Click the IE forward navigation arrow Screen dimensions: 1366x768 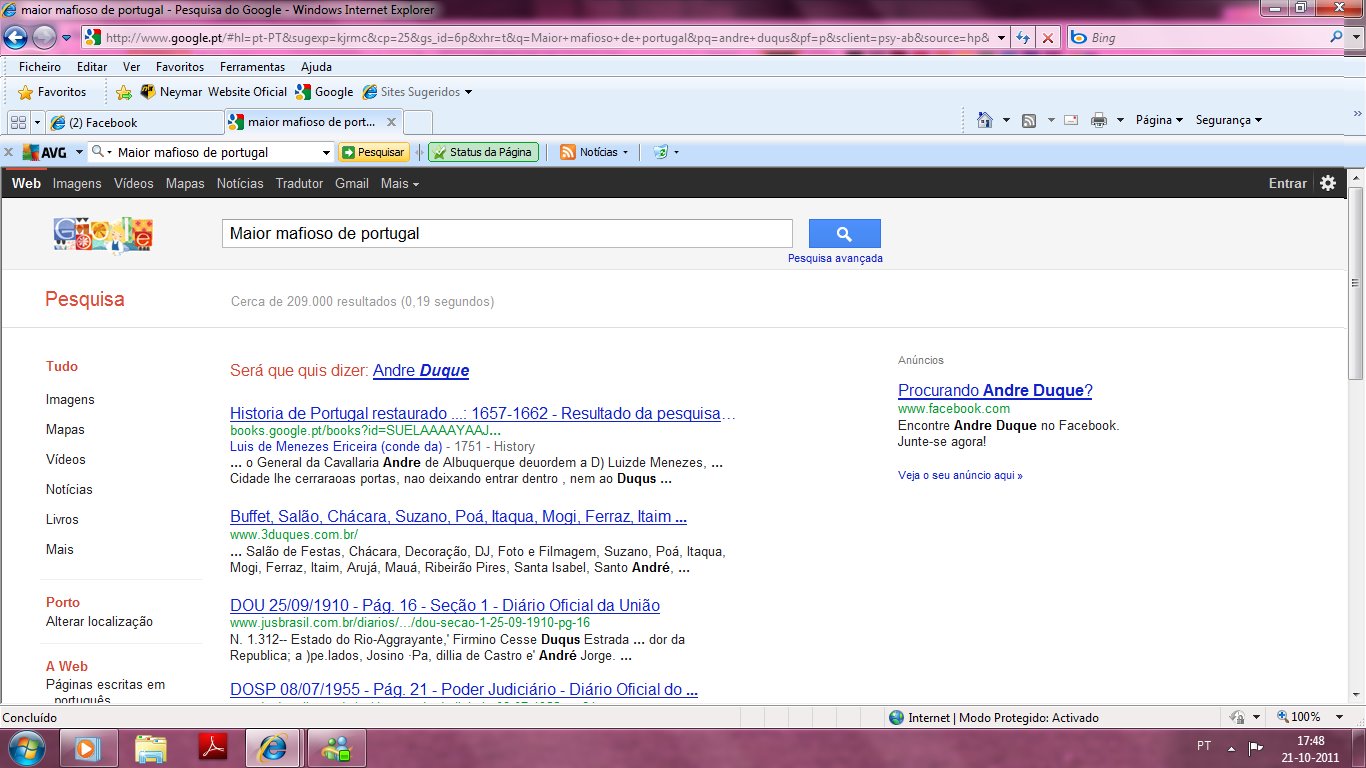(x=44, y=38)
